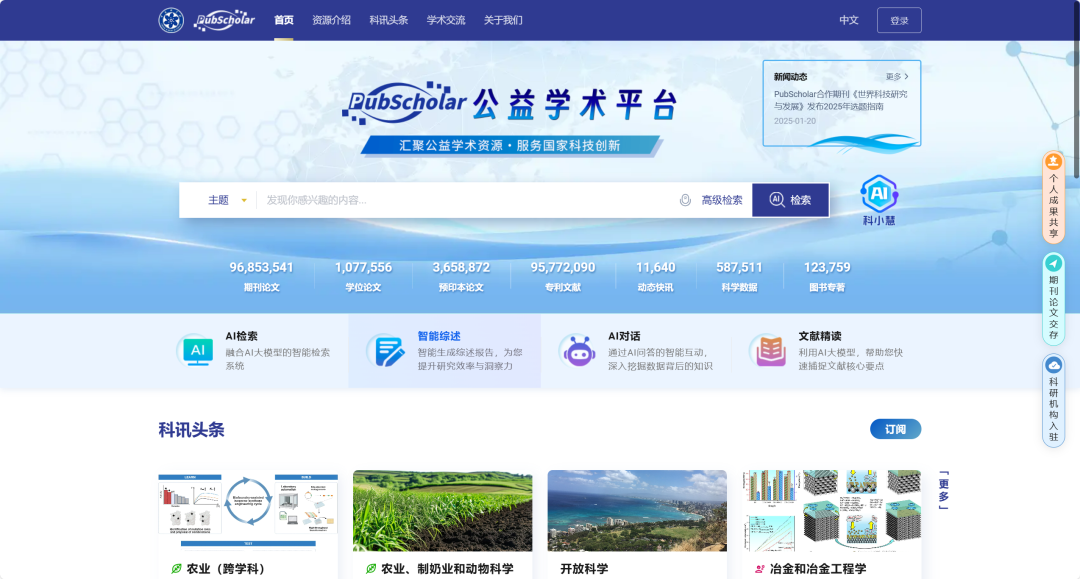This screenshot has width=1080, height=579.
Task: Click the PubScholar logo in header
Action: point(223,20)
